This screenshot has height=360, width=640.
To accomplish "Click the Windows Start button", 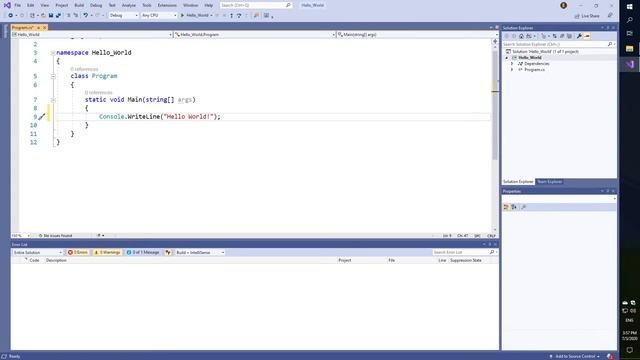I will (629, 7).
